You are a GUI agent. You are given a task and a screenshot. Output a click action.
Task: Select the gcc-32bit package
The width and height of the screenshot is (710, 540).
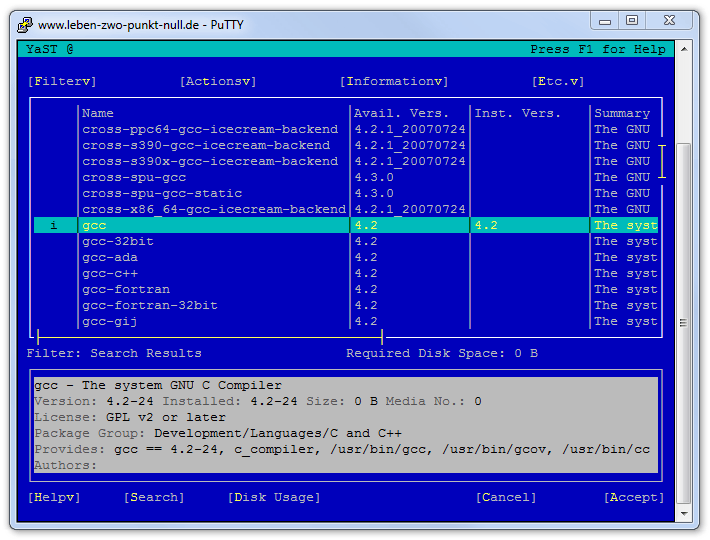(346, 241)
